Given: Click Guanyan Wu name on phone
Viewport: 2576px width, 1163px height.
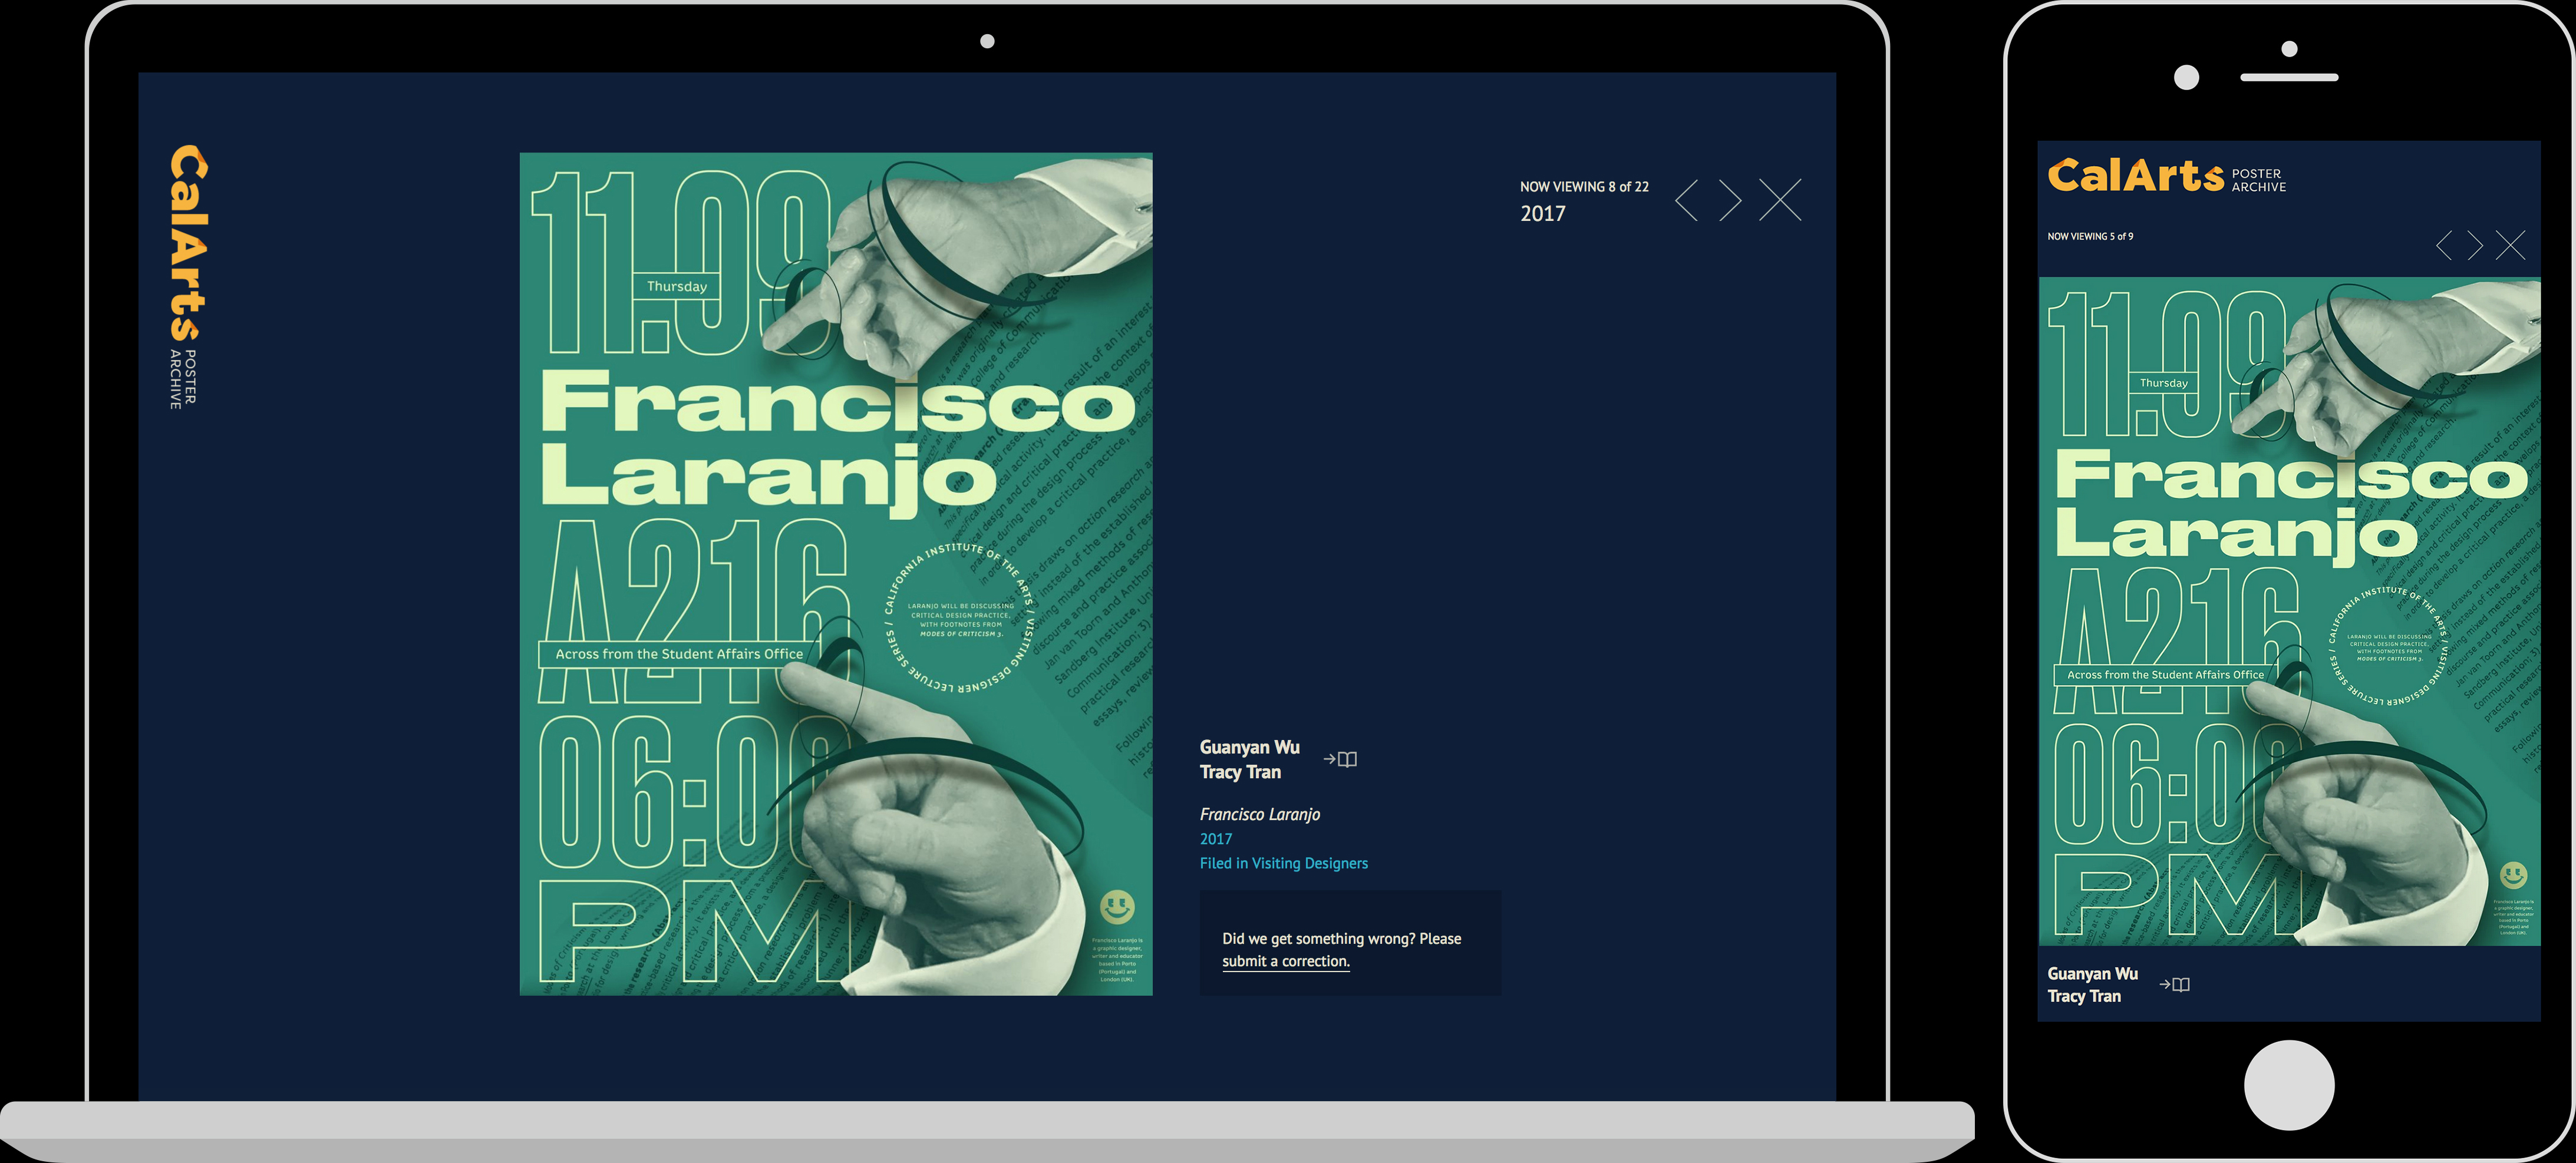Looking at the screenshot, I should [2092, 974].
